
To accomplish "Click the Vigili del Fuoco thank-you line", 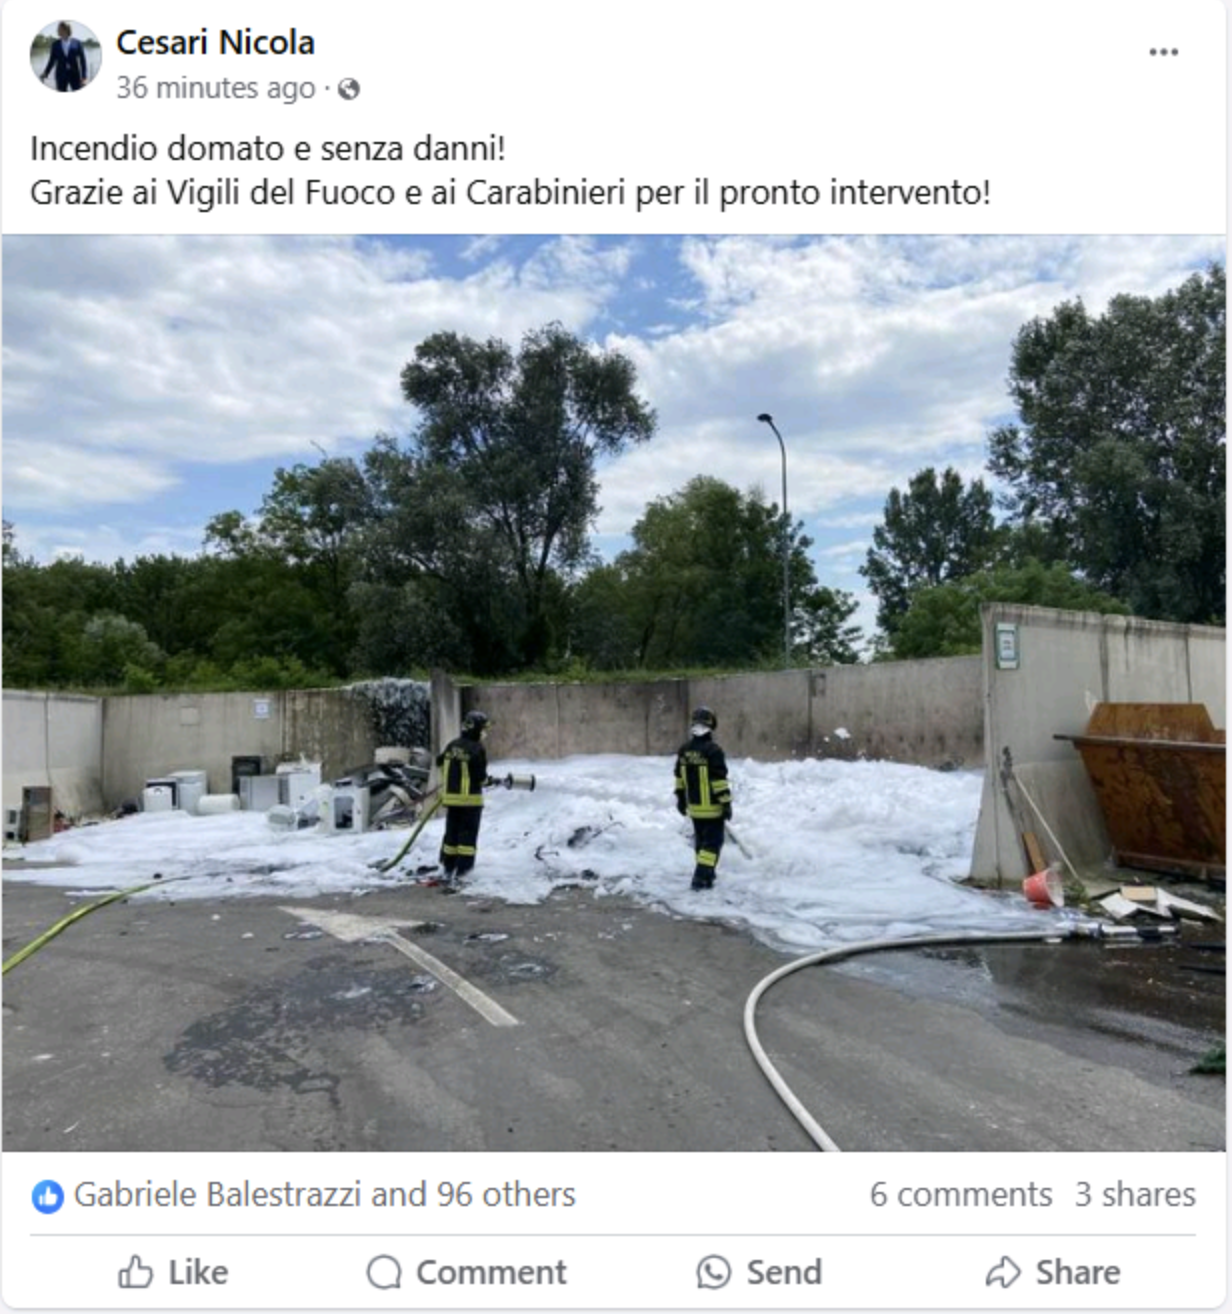I will pos(510,192).
